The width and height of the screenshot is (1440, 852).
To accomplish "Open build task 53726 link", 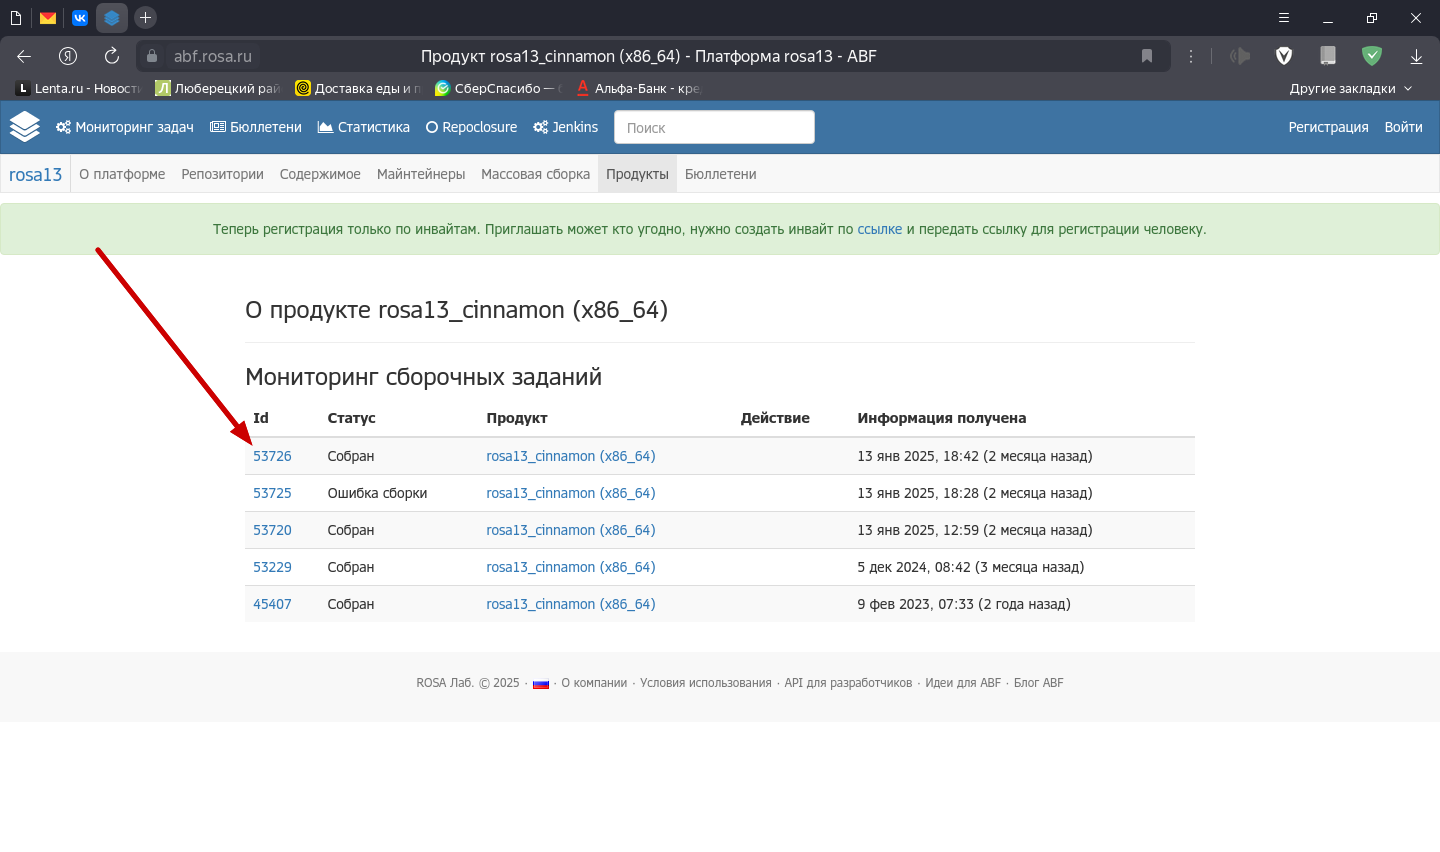I will pos(272,456).
